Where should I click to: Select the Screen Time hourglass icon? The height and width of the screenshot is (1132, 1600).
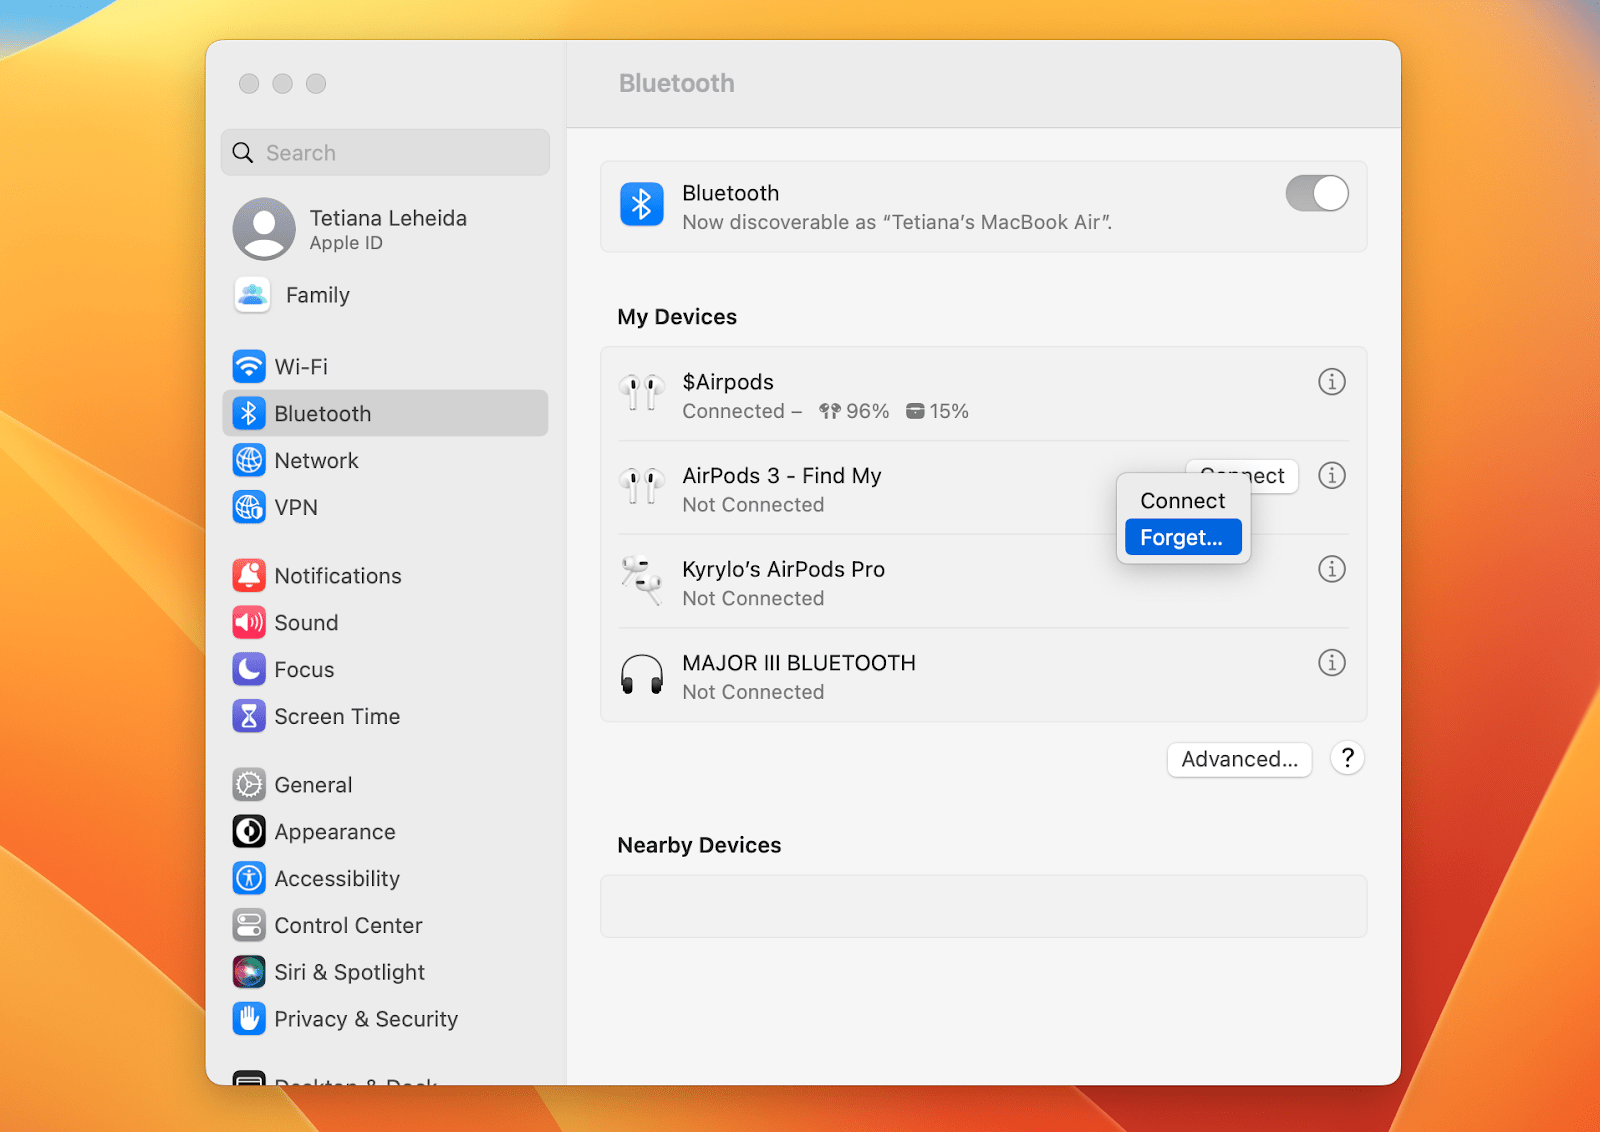pos(248,716)
